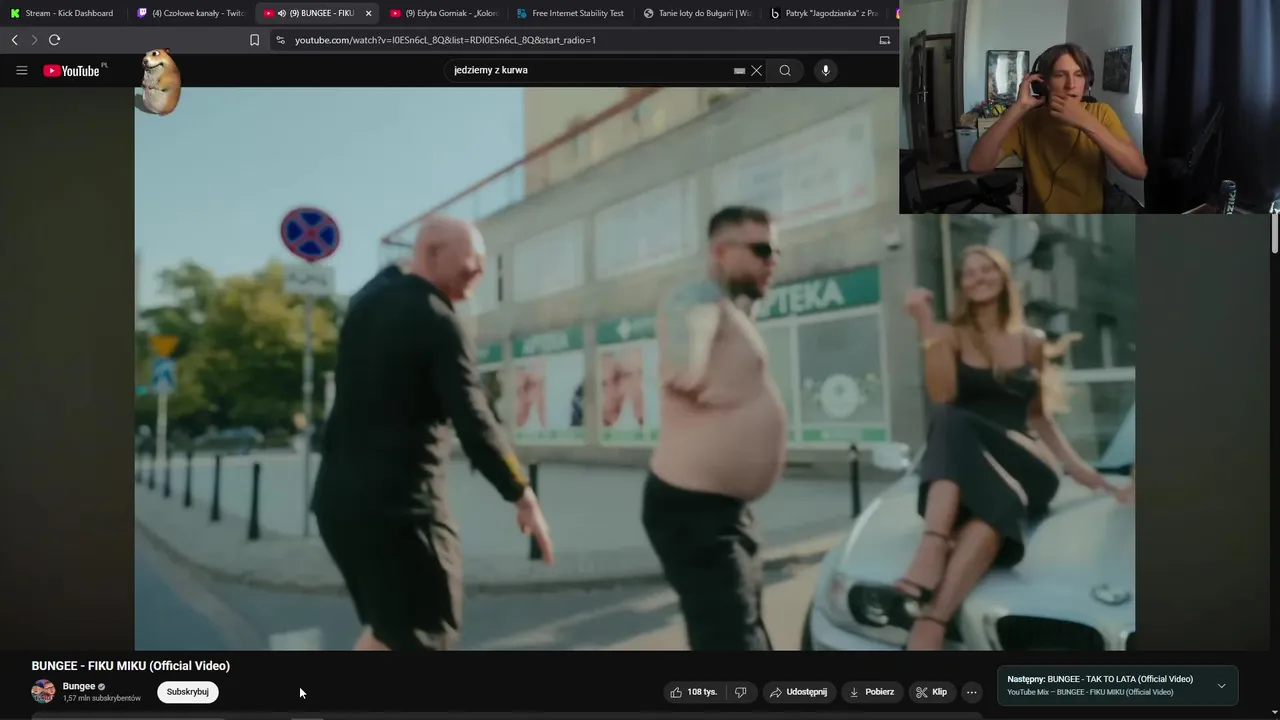Clear the search box with the X

click(x=756, y=70)
